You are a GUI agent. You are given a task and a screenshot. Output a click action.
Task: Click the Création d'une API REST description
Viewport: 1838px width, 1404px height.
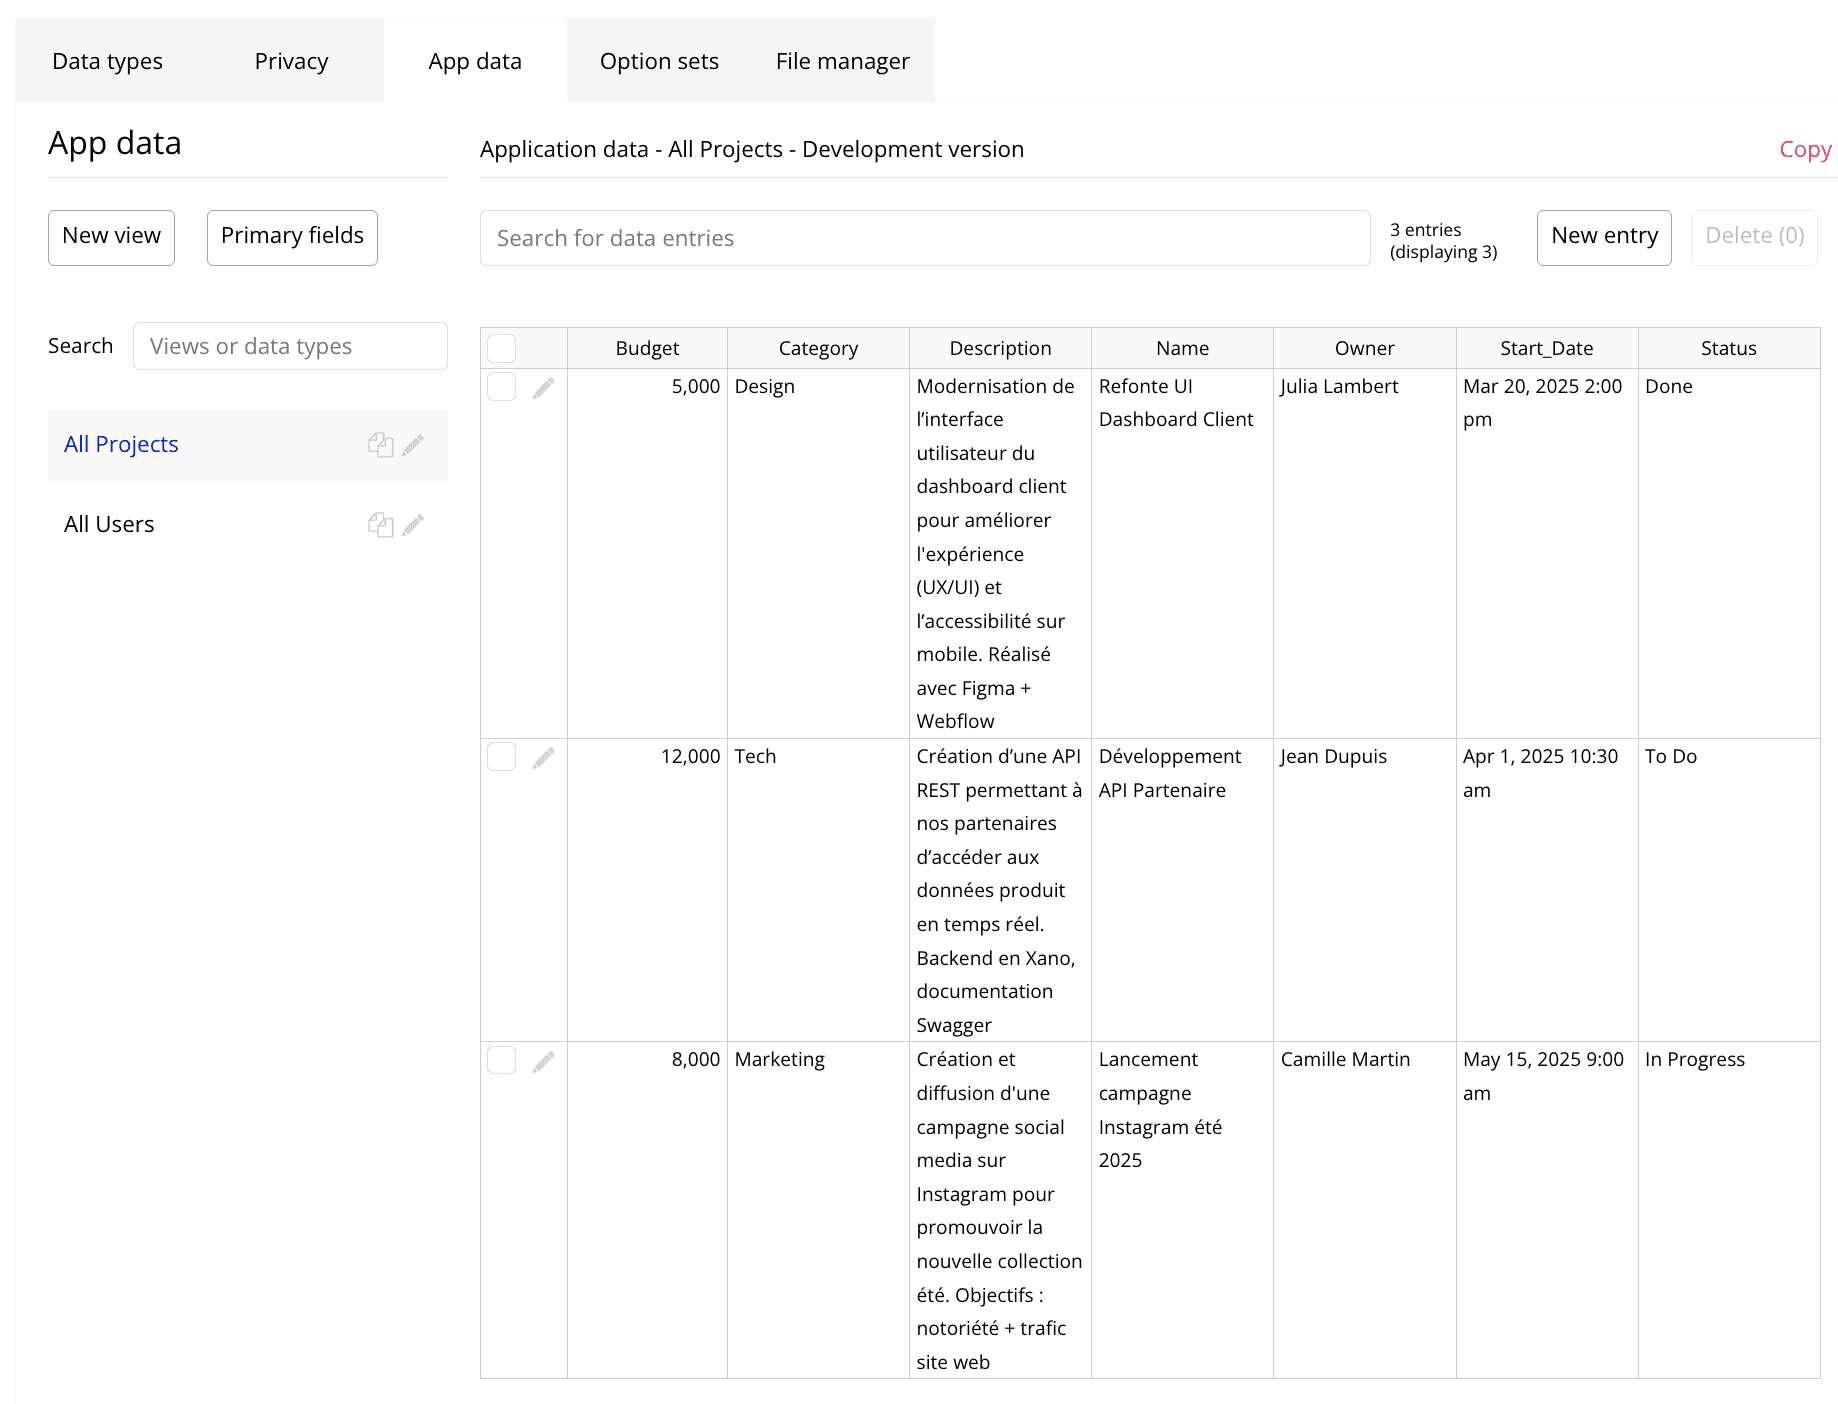pos(999,891)
